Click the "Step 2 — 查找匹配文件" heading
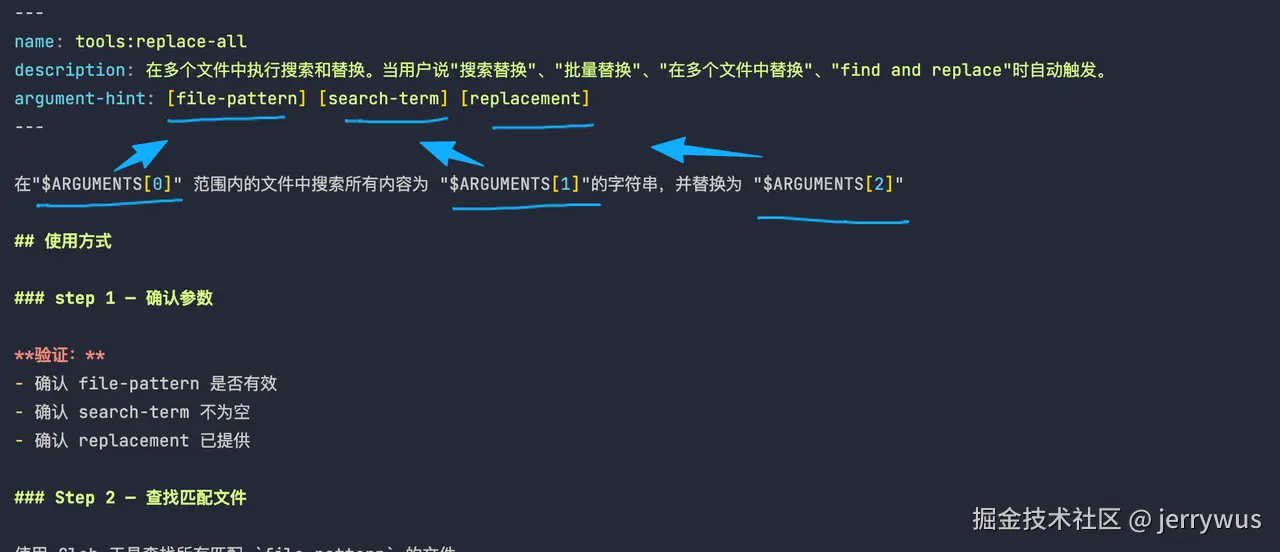 pos(130,498)
